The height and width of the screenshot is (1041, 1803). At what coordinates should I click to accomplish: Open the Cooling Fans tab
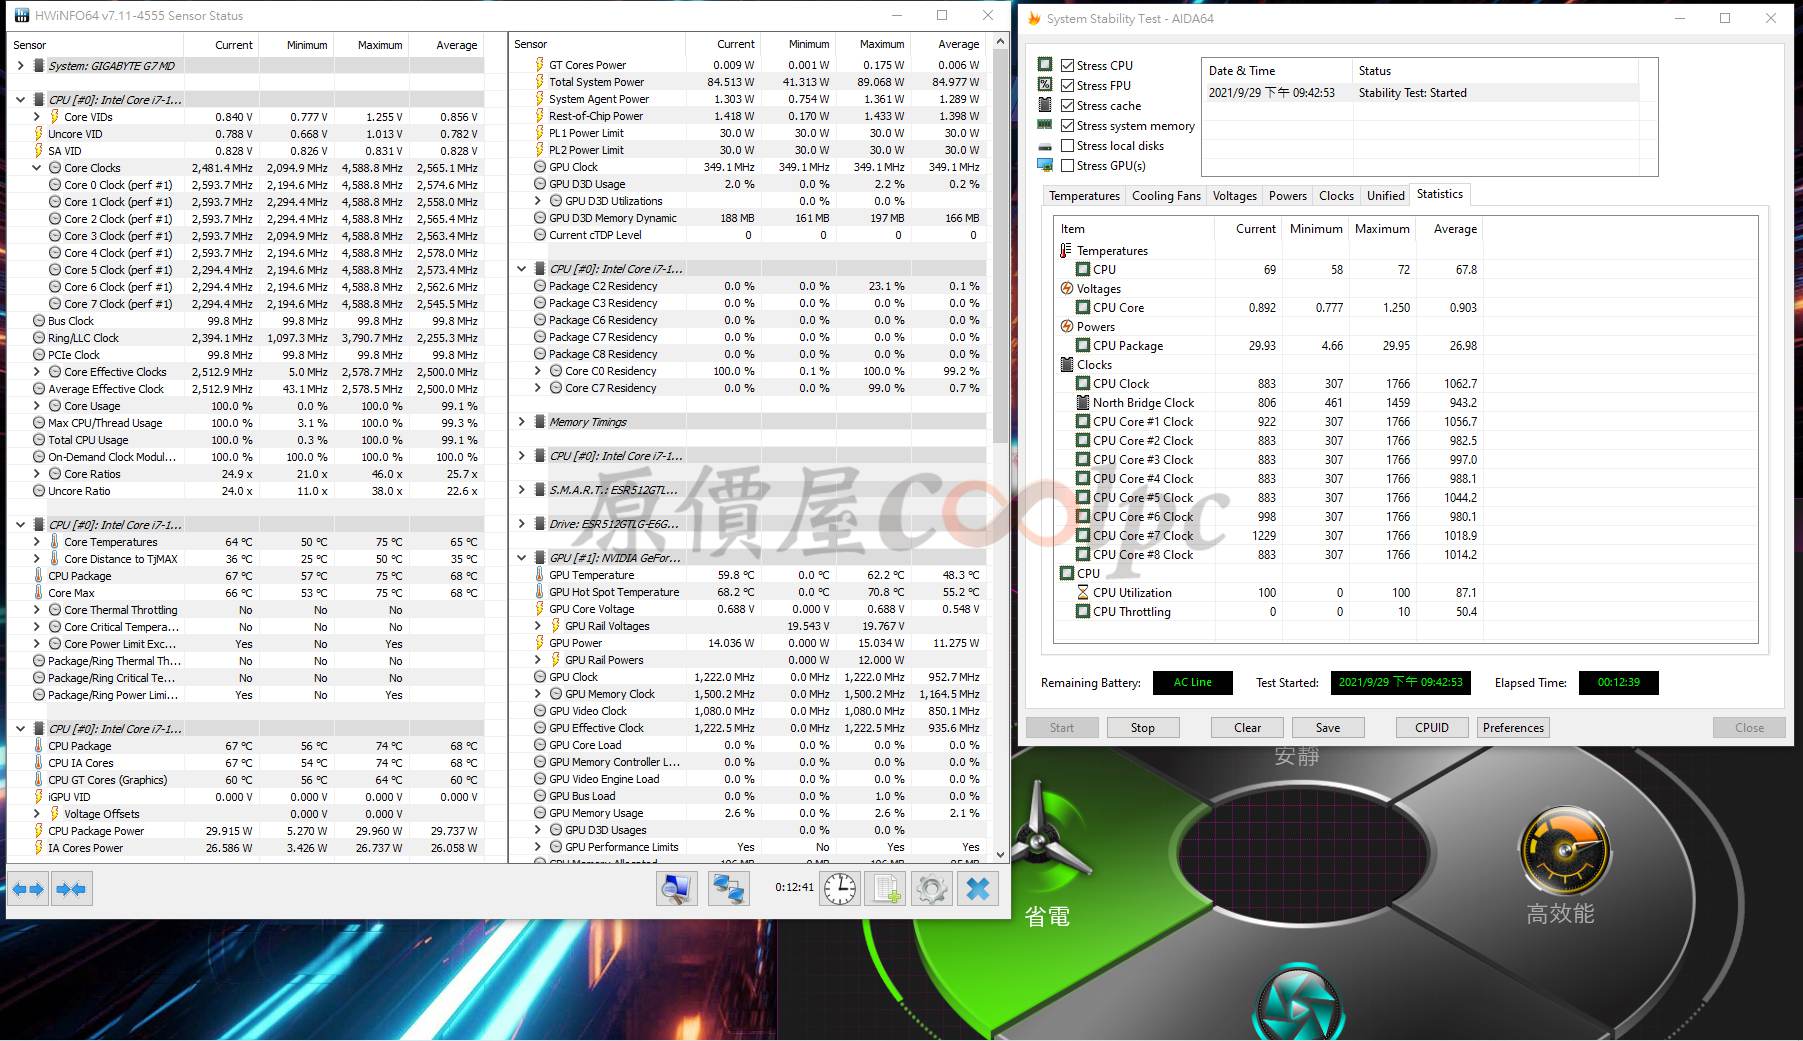tap(1165, 196)
